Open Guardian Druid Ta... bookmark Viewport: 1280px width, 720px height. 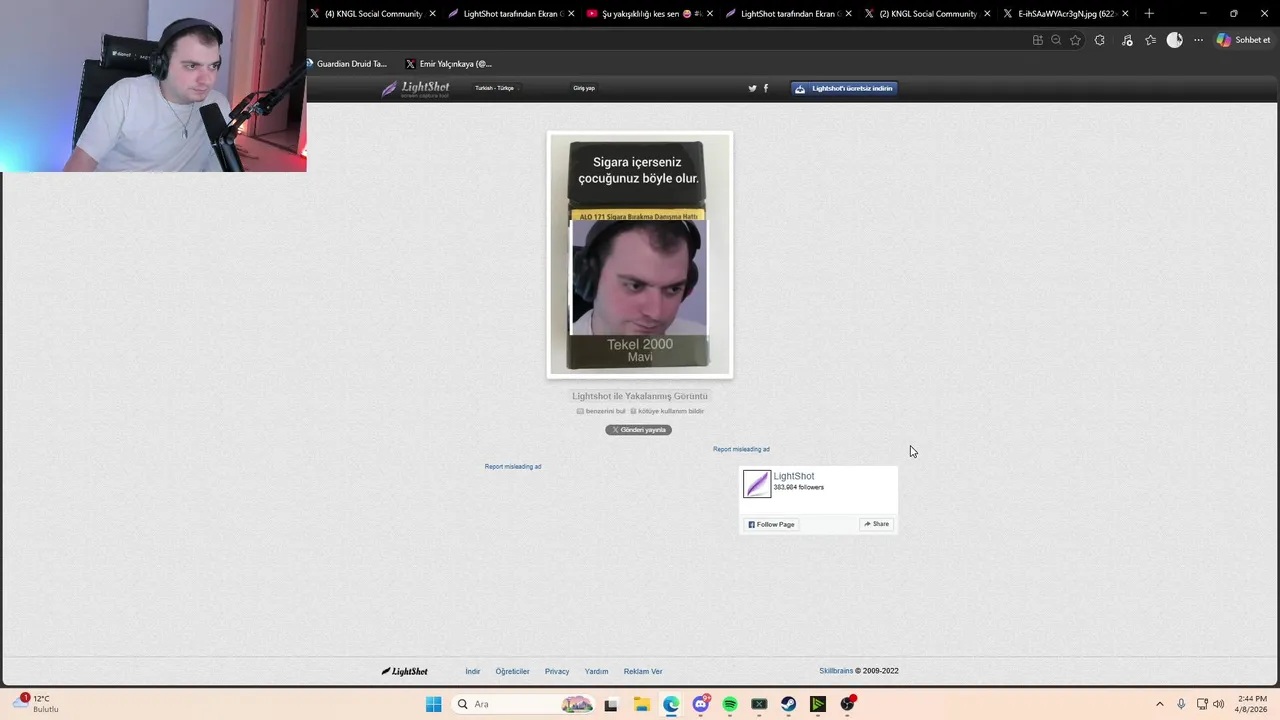coord(346,64)
